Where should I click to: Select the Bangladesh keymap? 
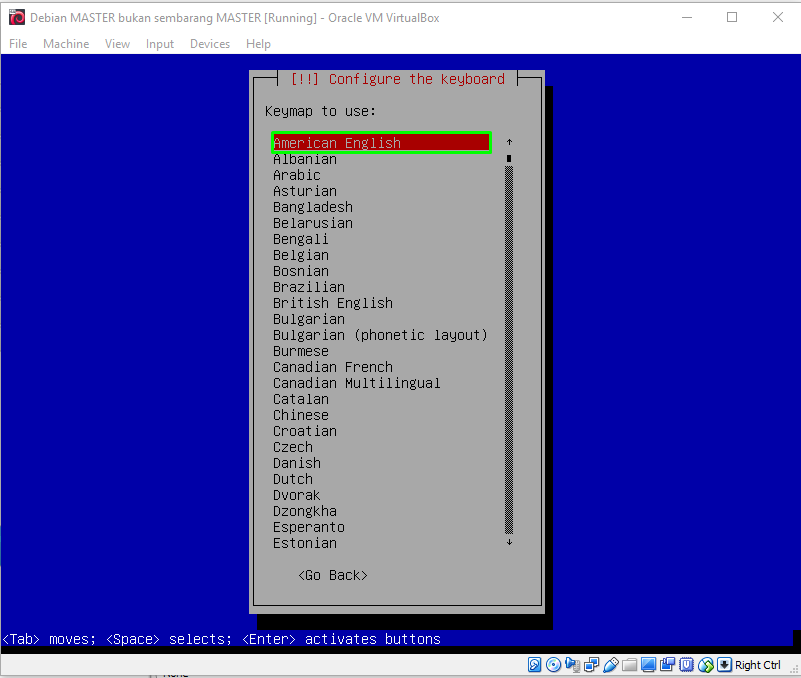(313, 207)
